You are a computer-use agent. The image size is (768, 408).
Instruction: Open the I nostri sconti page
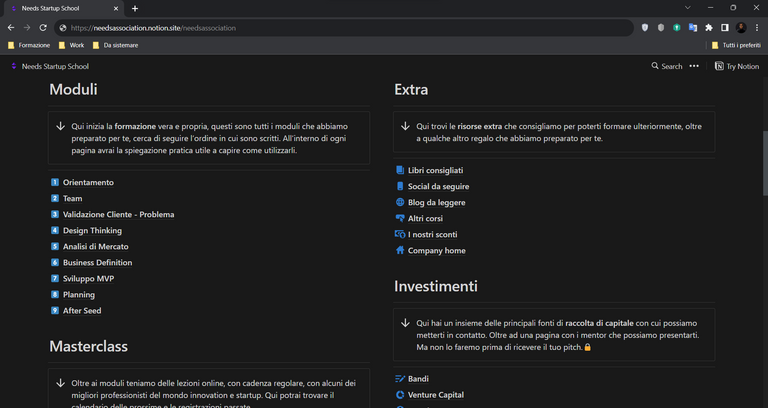point(432,235)
